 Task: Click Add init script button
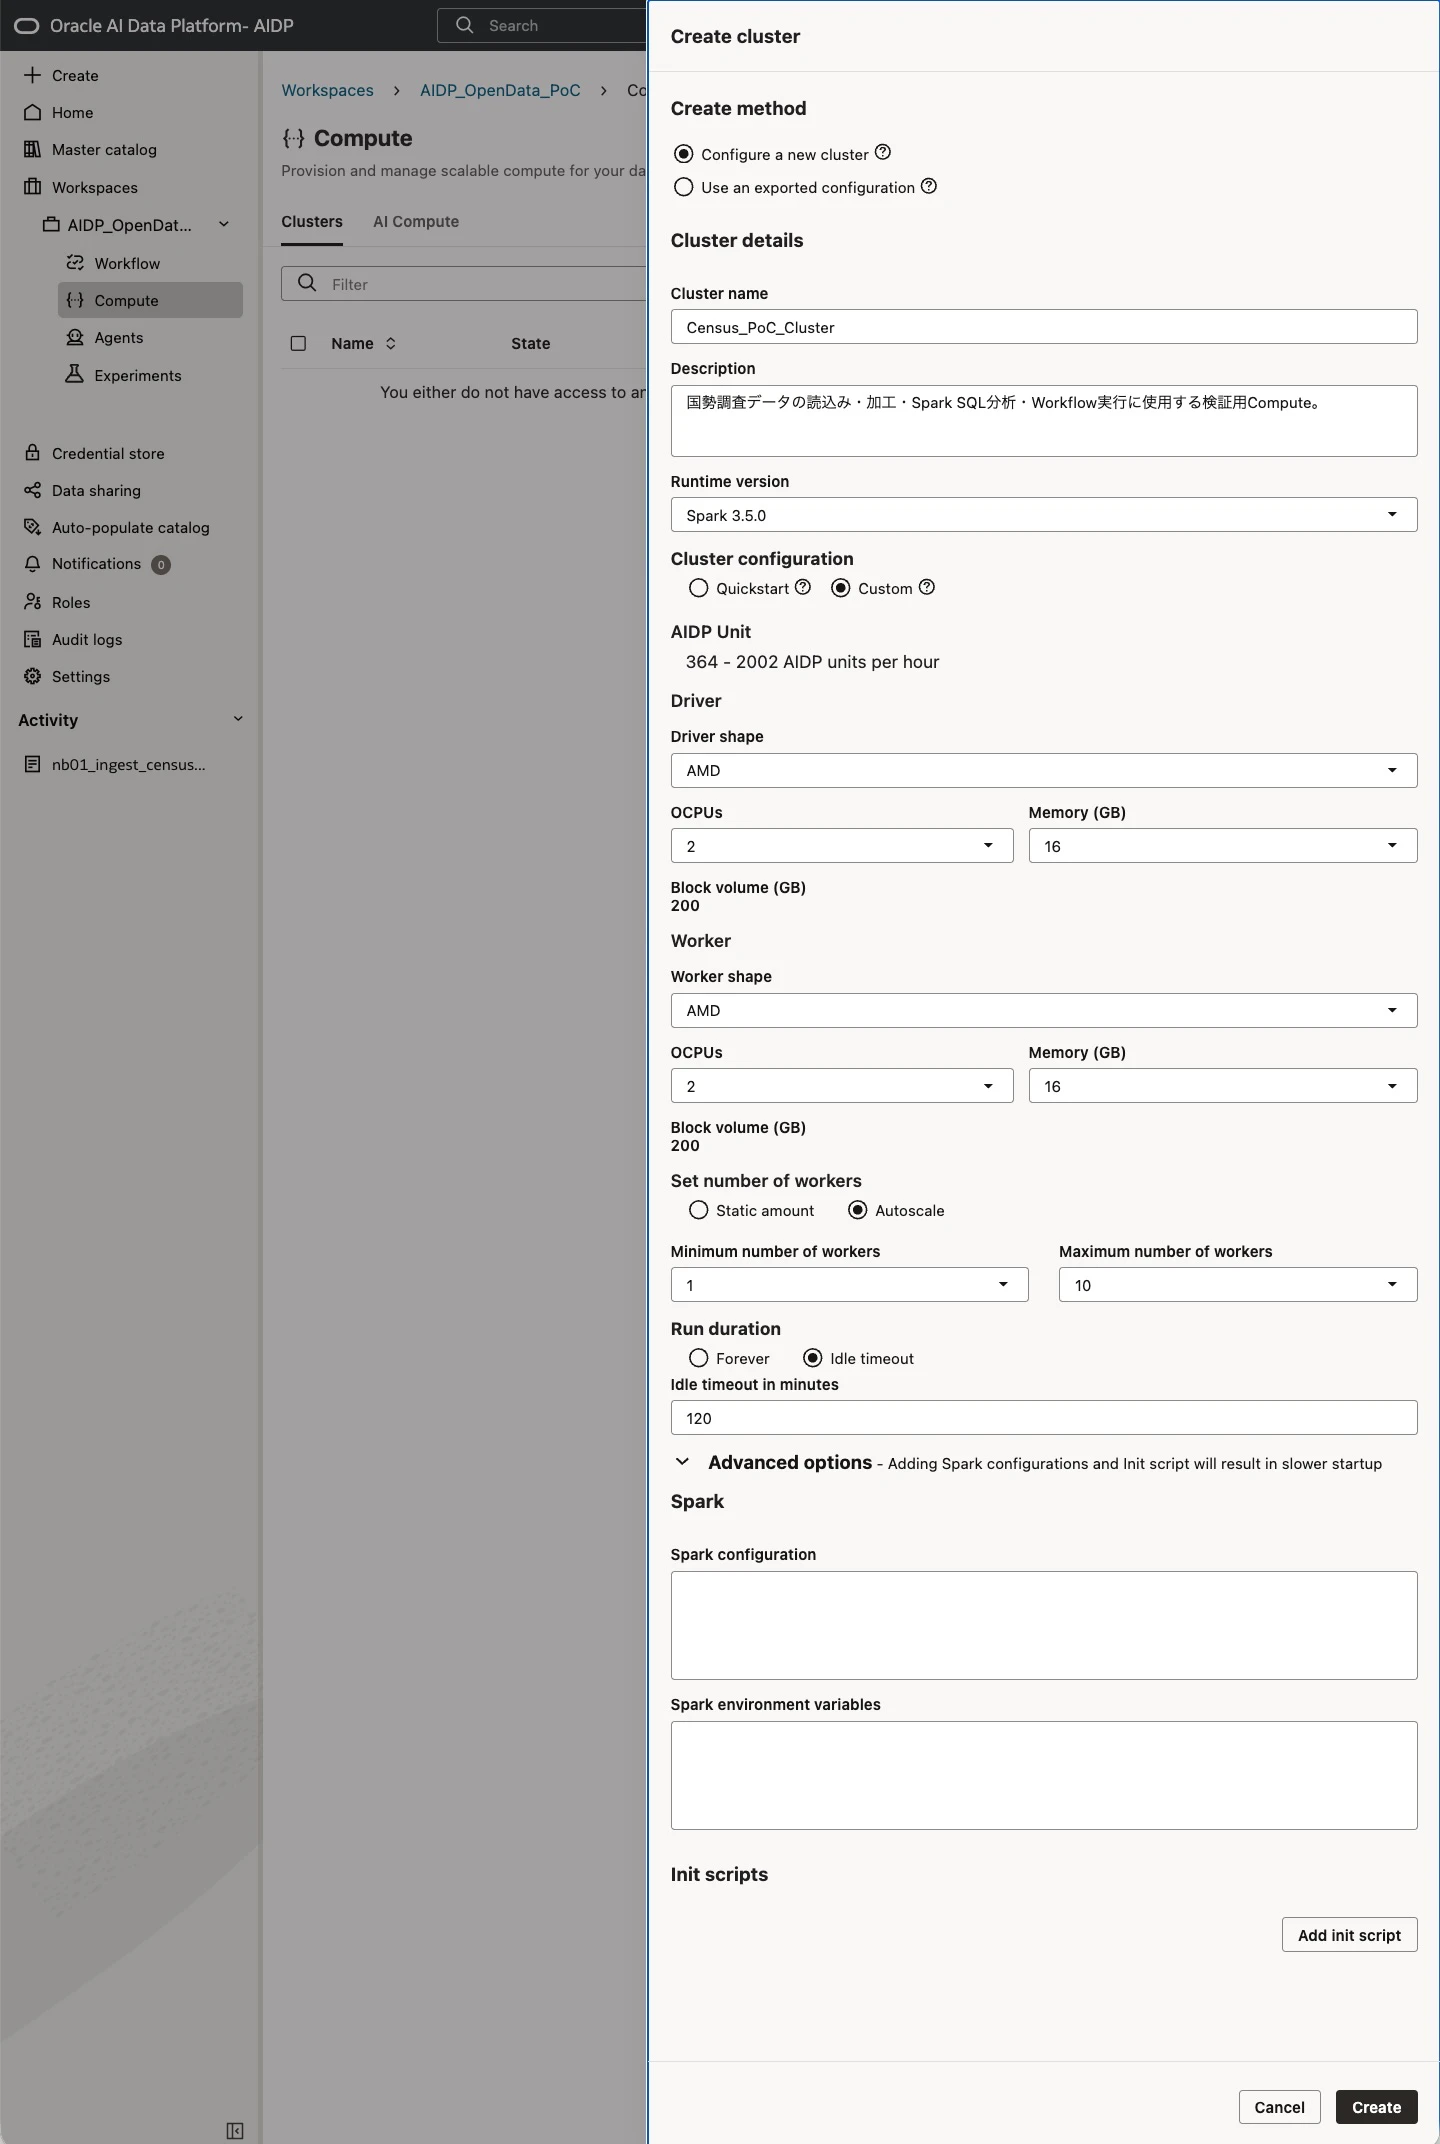[1349, 1935]
